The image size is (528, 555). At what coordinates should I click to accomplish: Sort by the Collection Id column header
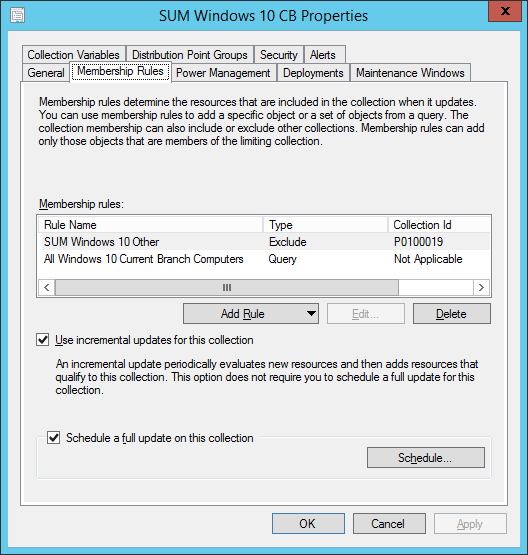tap(439, 225)
